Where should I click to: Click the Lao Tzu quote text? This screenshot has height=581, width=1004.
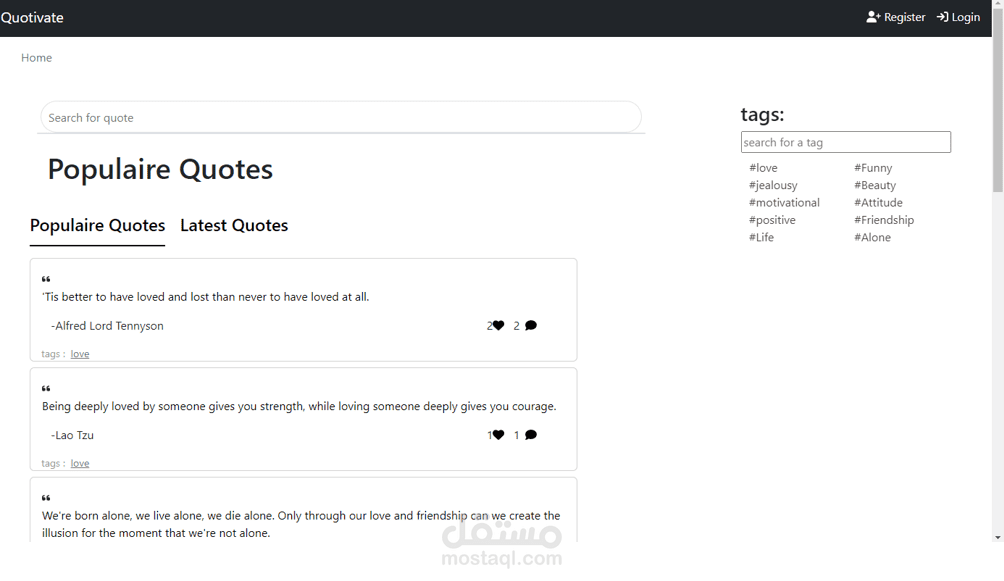point(299,406)
